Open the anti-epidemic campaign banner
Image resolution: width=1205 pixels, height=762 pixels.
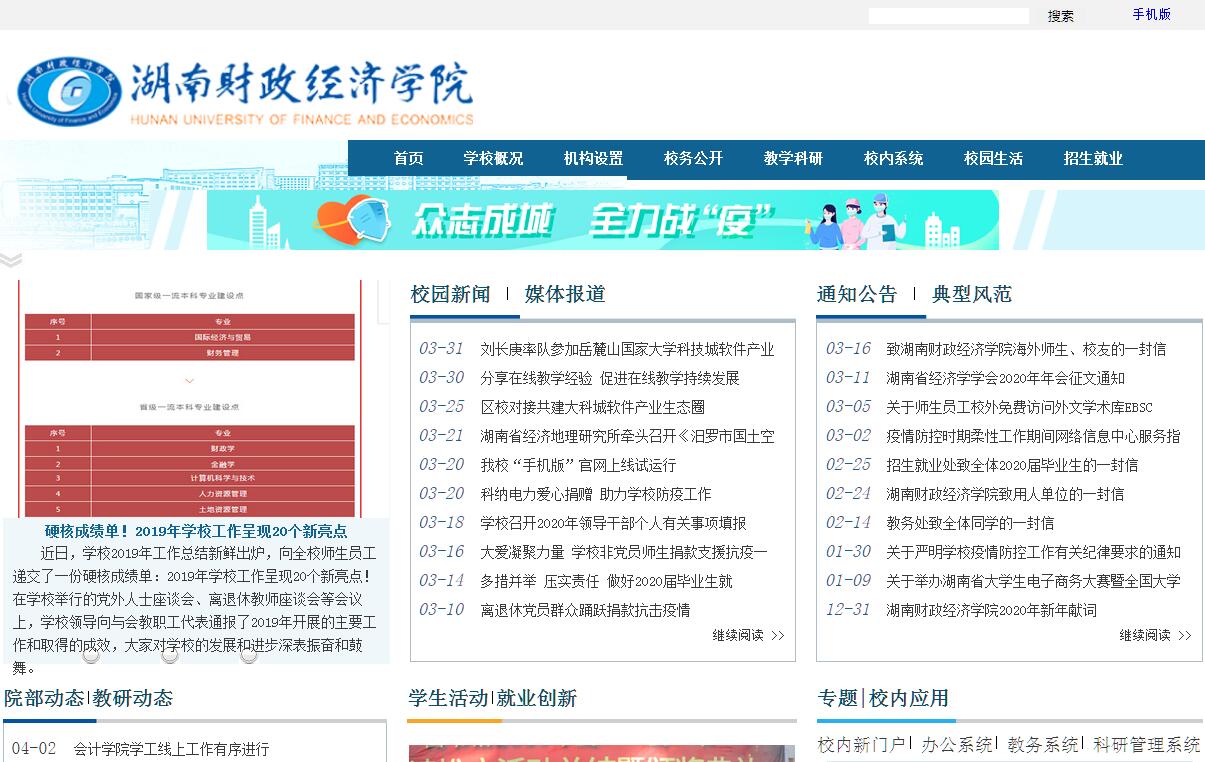click(602, 220)
